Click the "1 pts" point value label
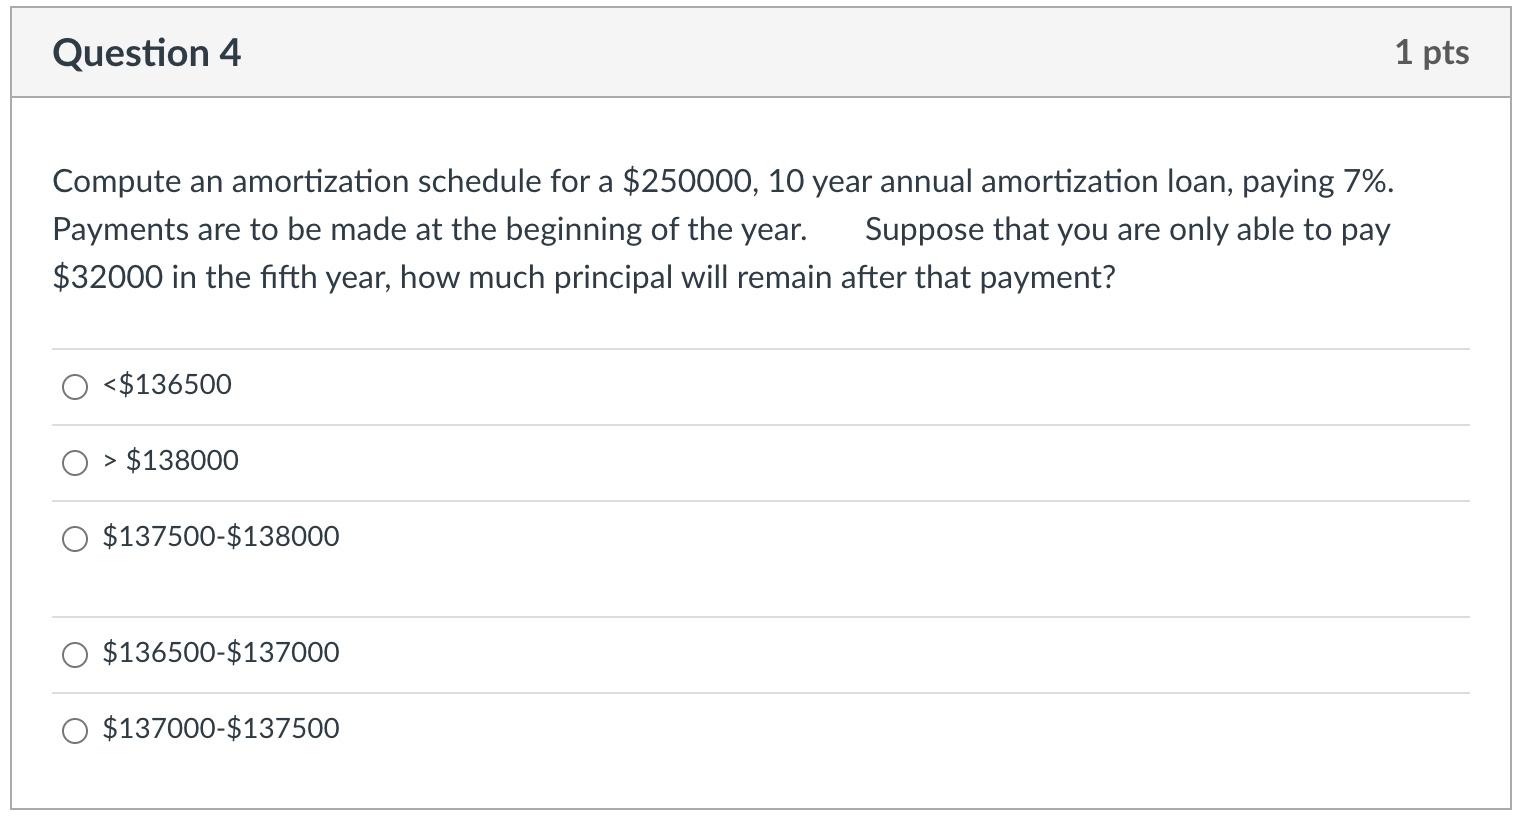 coord(1434,53)
